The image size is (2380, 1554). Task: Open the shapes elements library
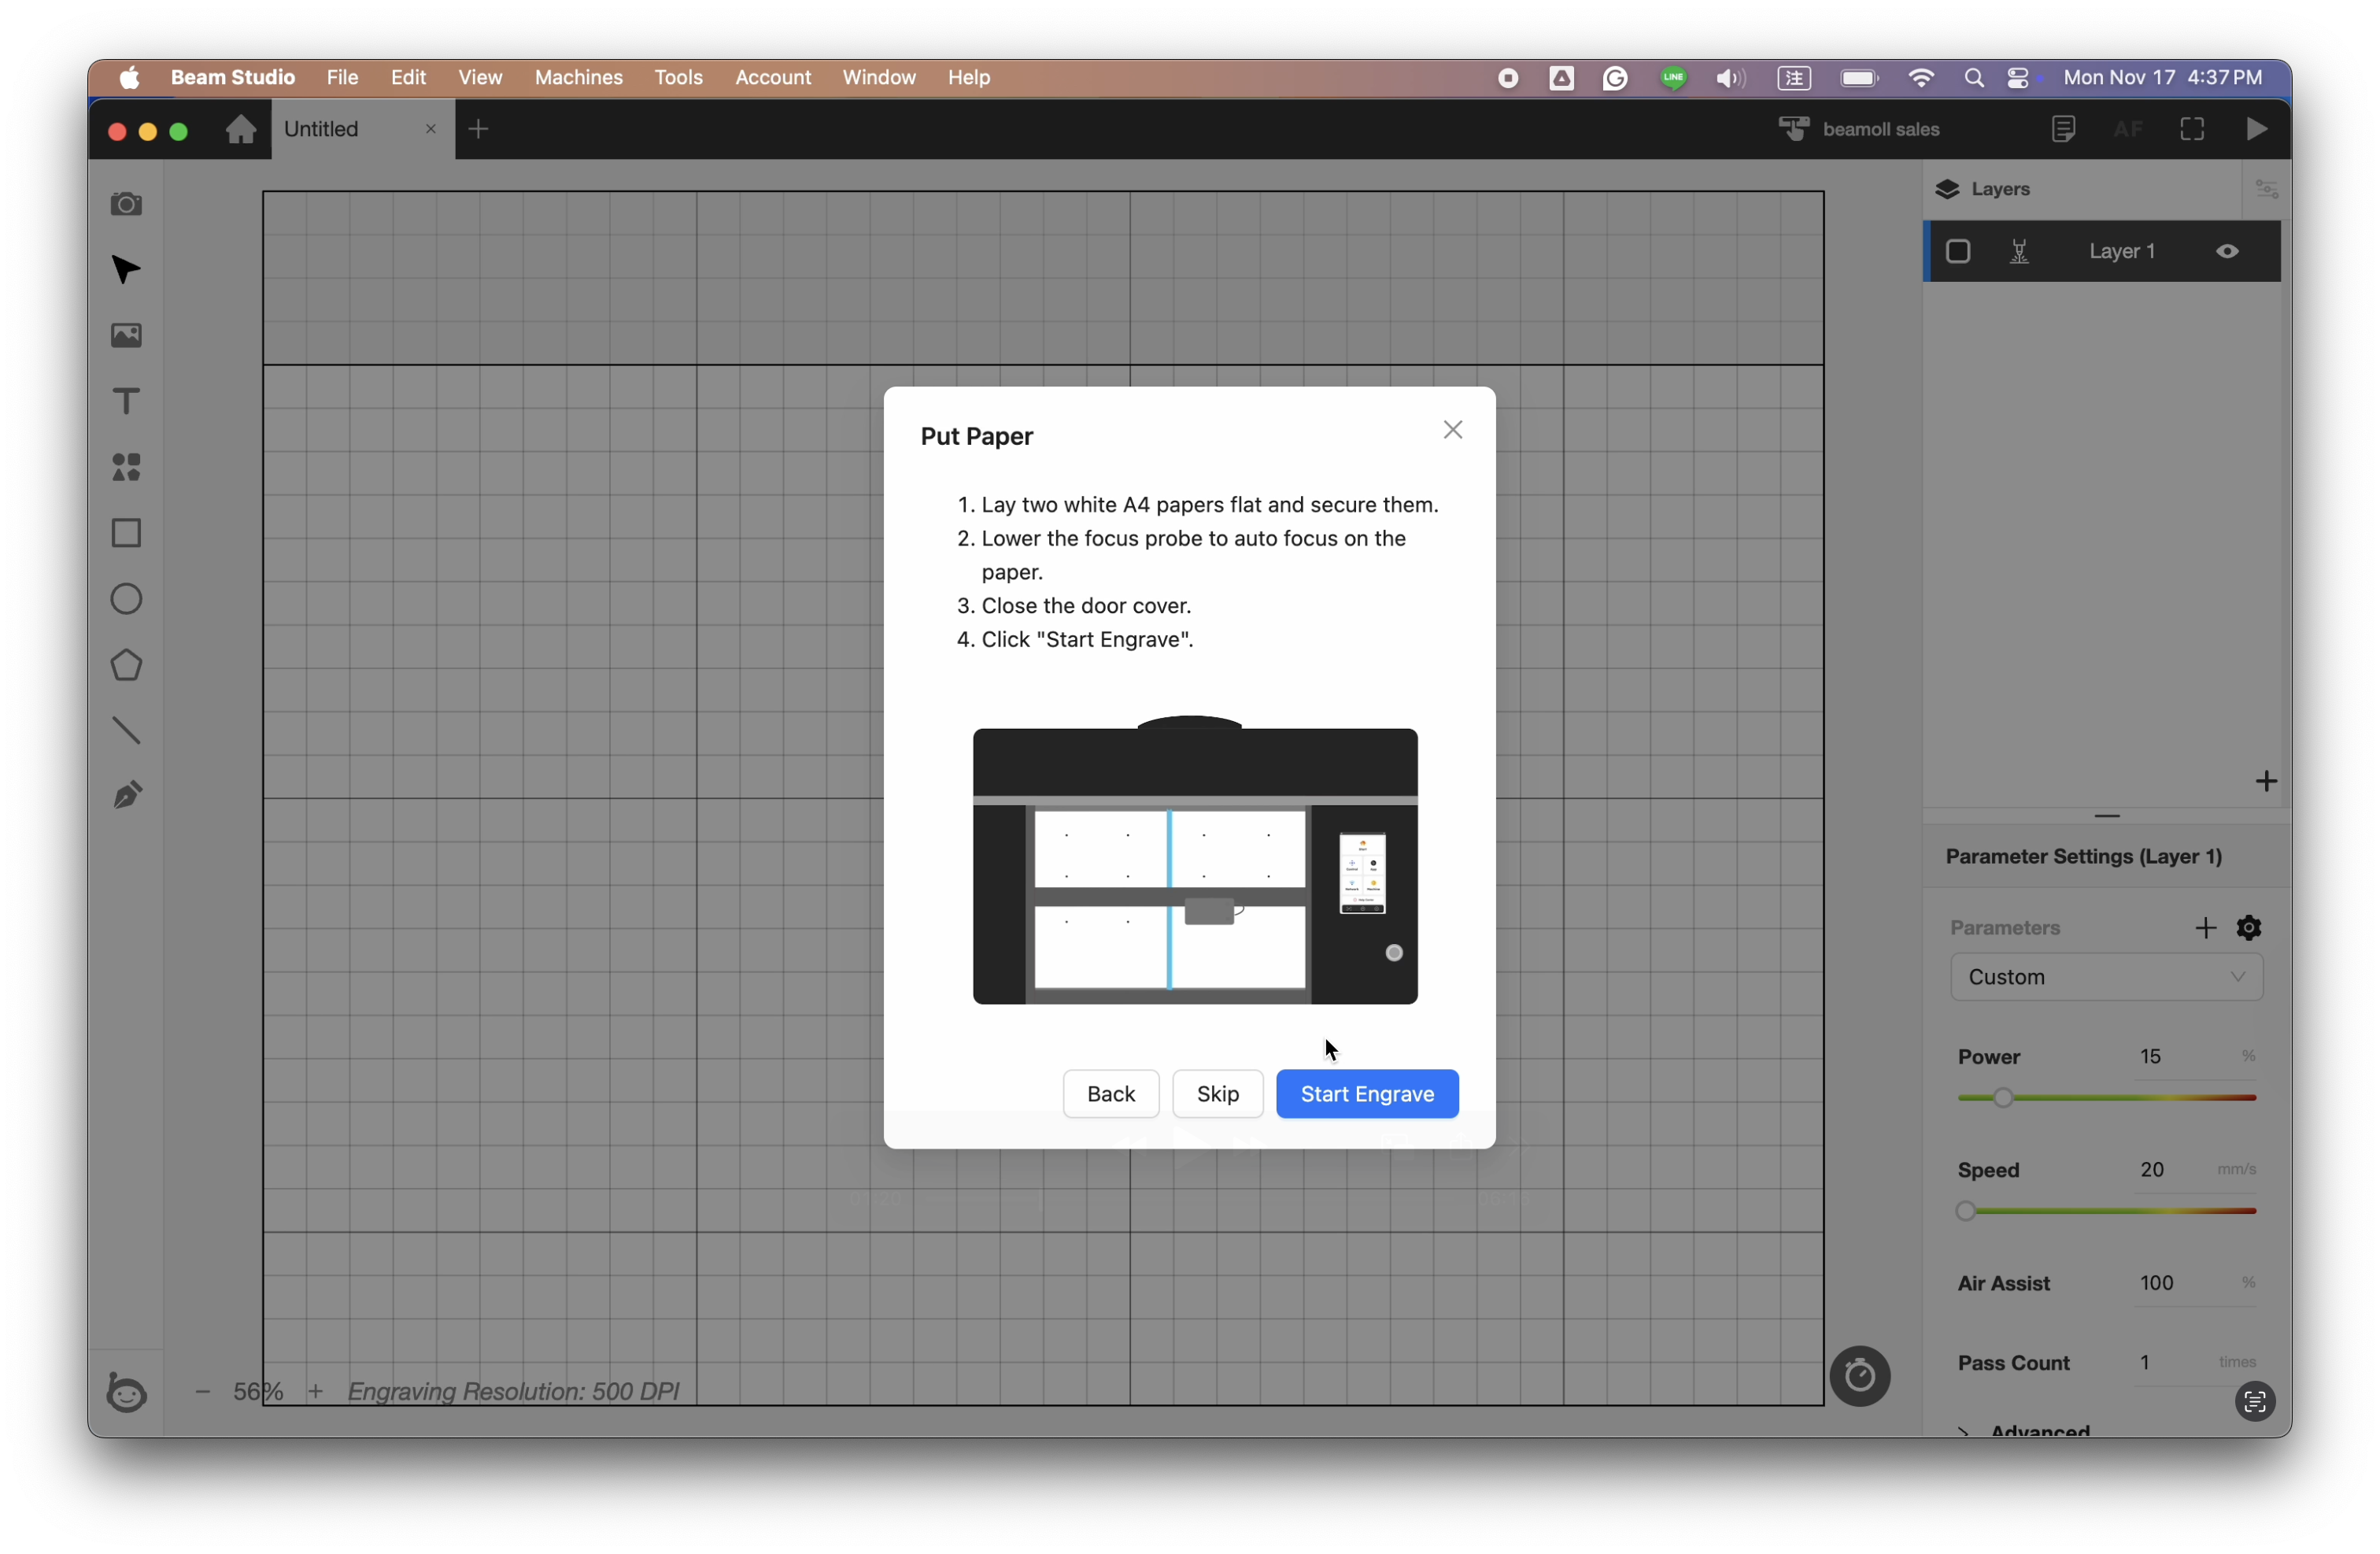coord(126,467)
